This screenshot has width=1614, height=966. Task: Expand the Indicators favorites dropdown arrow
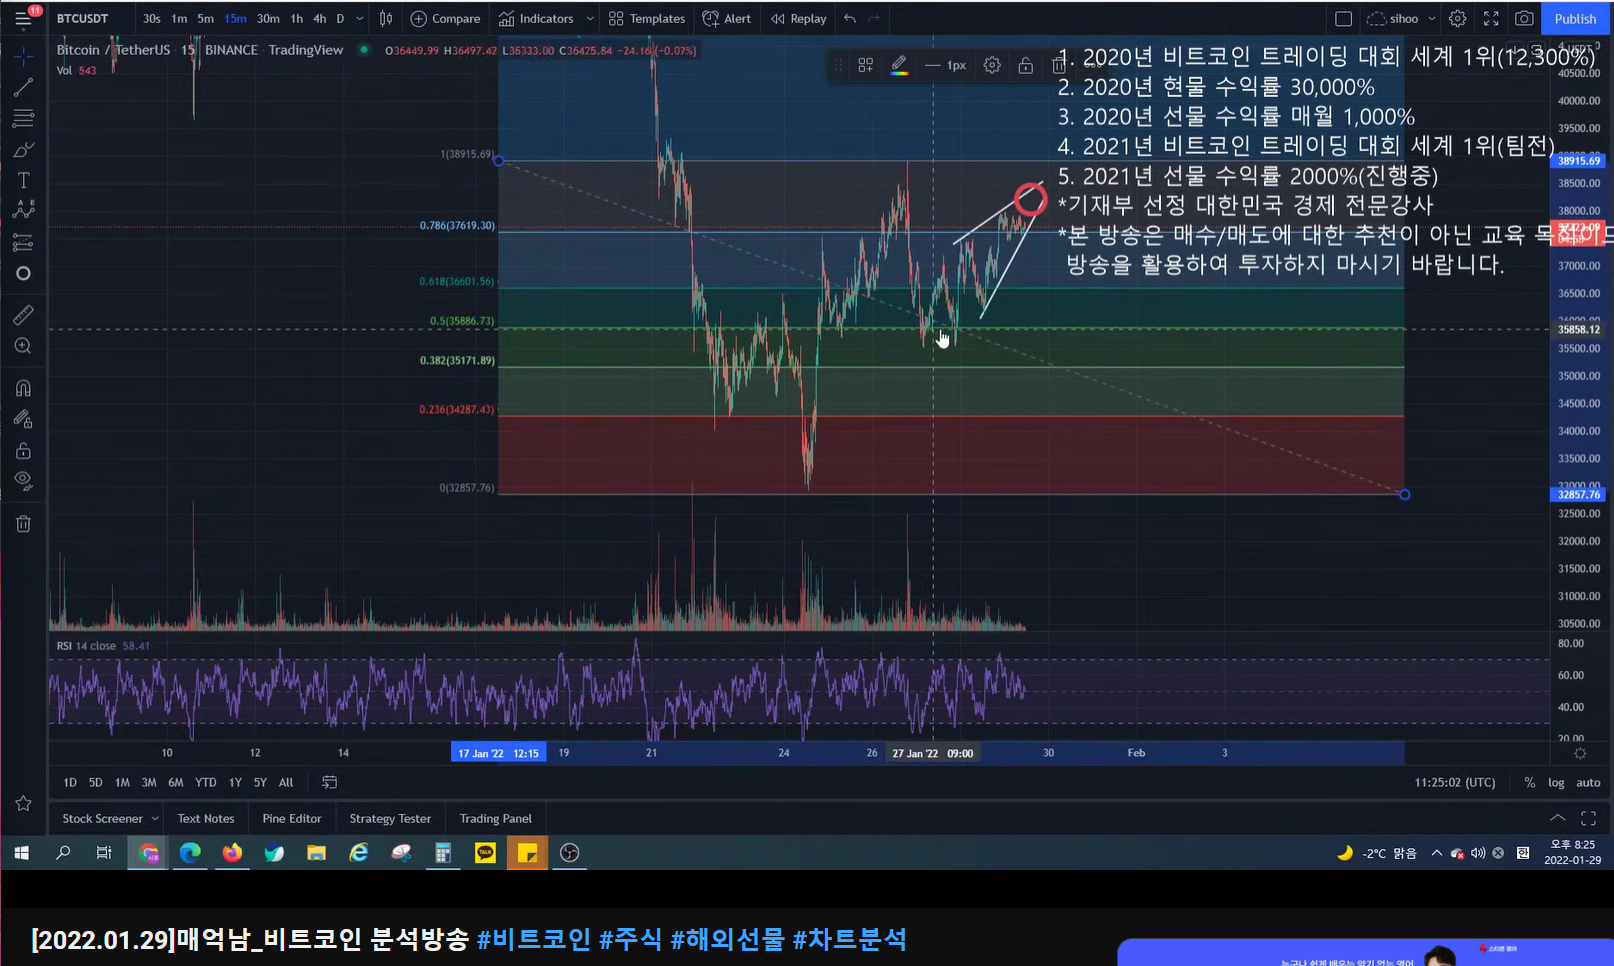[590, 18]
